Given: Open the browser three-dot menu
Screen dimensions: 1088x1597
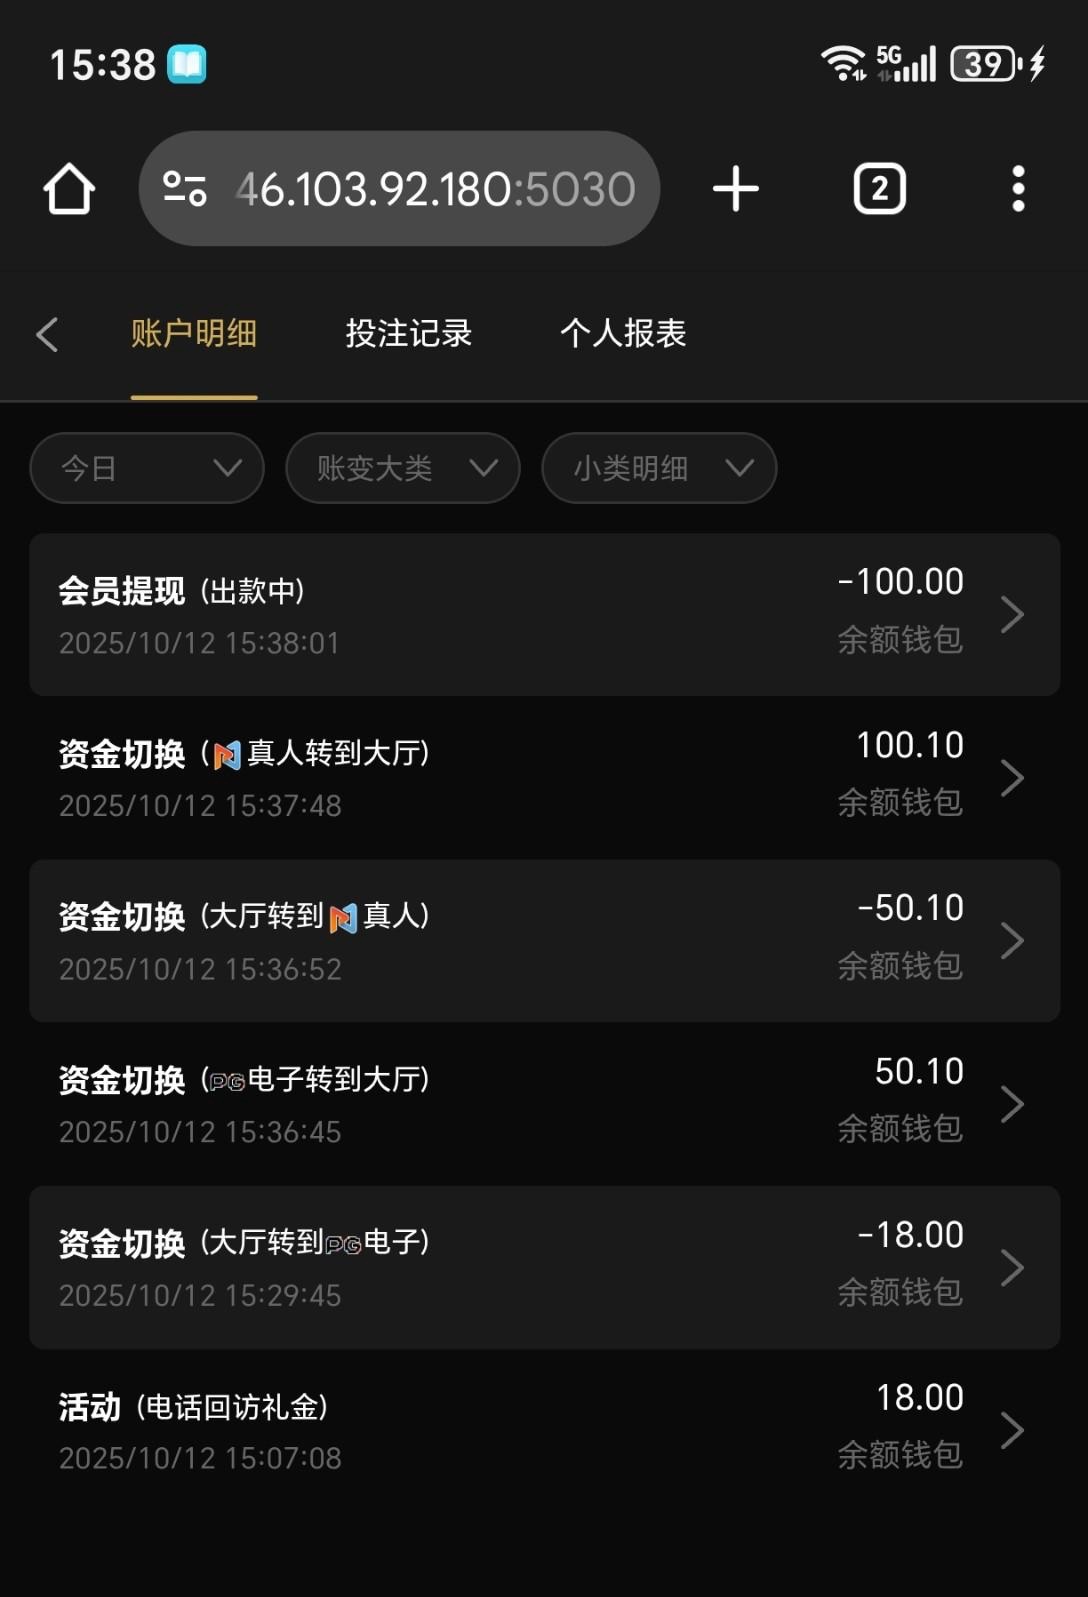Looking at the screenshot, I should pyautogui.click(x=1018, y=189).
